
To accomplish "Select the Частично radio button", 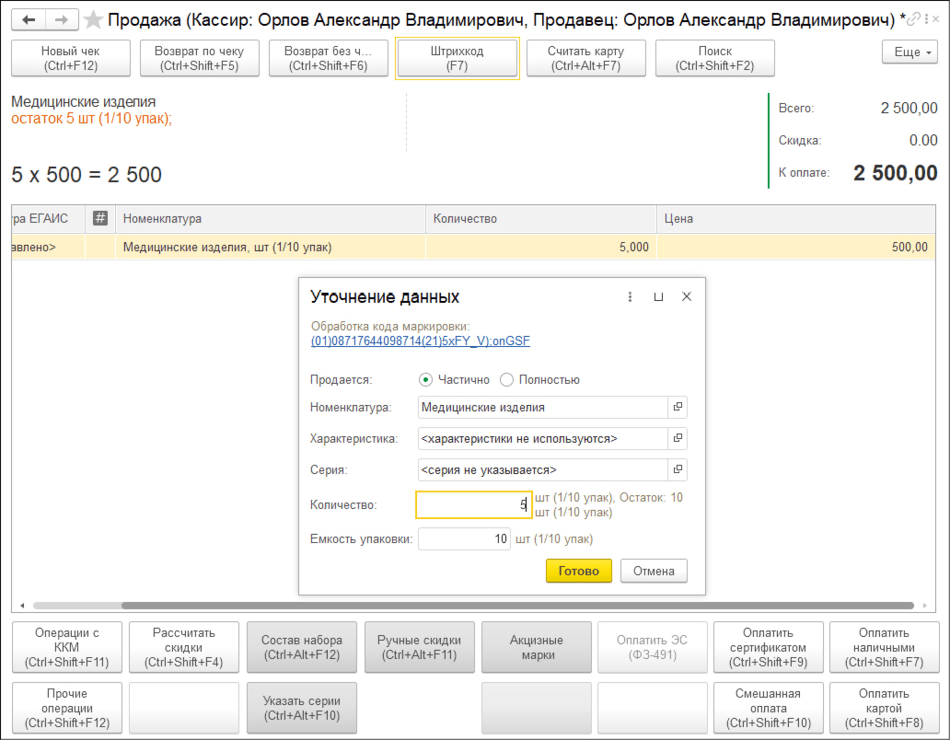I will pos(426,380).
